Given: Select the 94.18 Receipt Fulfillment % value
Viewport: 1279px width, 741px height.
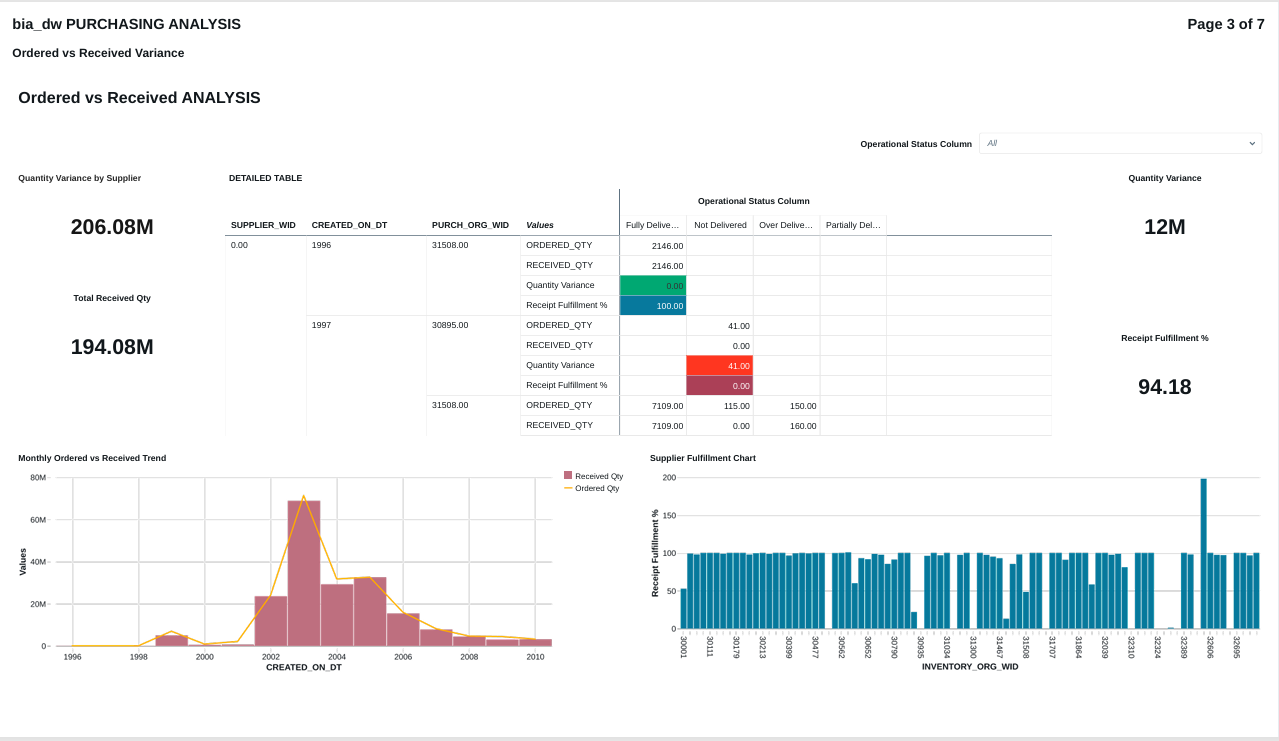Looking at the screenshot, I should tap(1164, 387).
